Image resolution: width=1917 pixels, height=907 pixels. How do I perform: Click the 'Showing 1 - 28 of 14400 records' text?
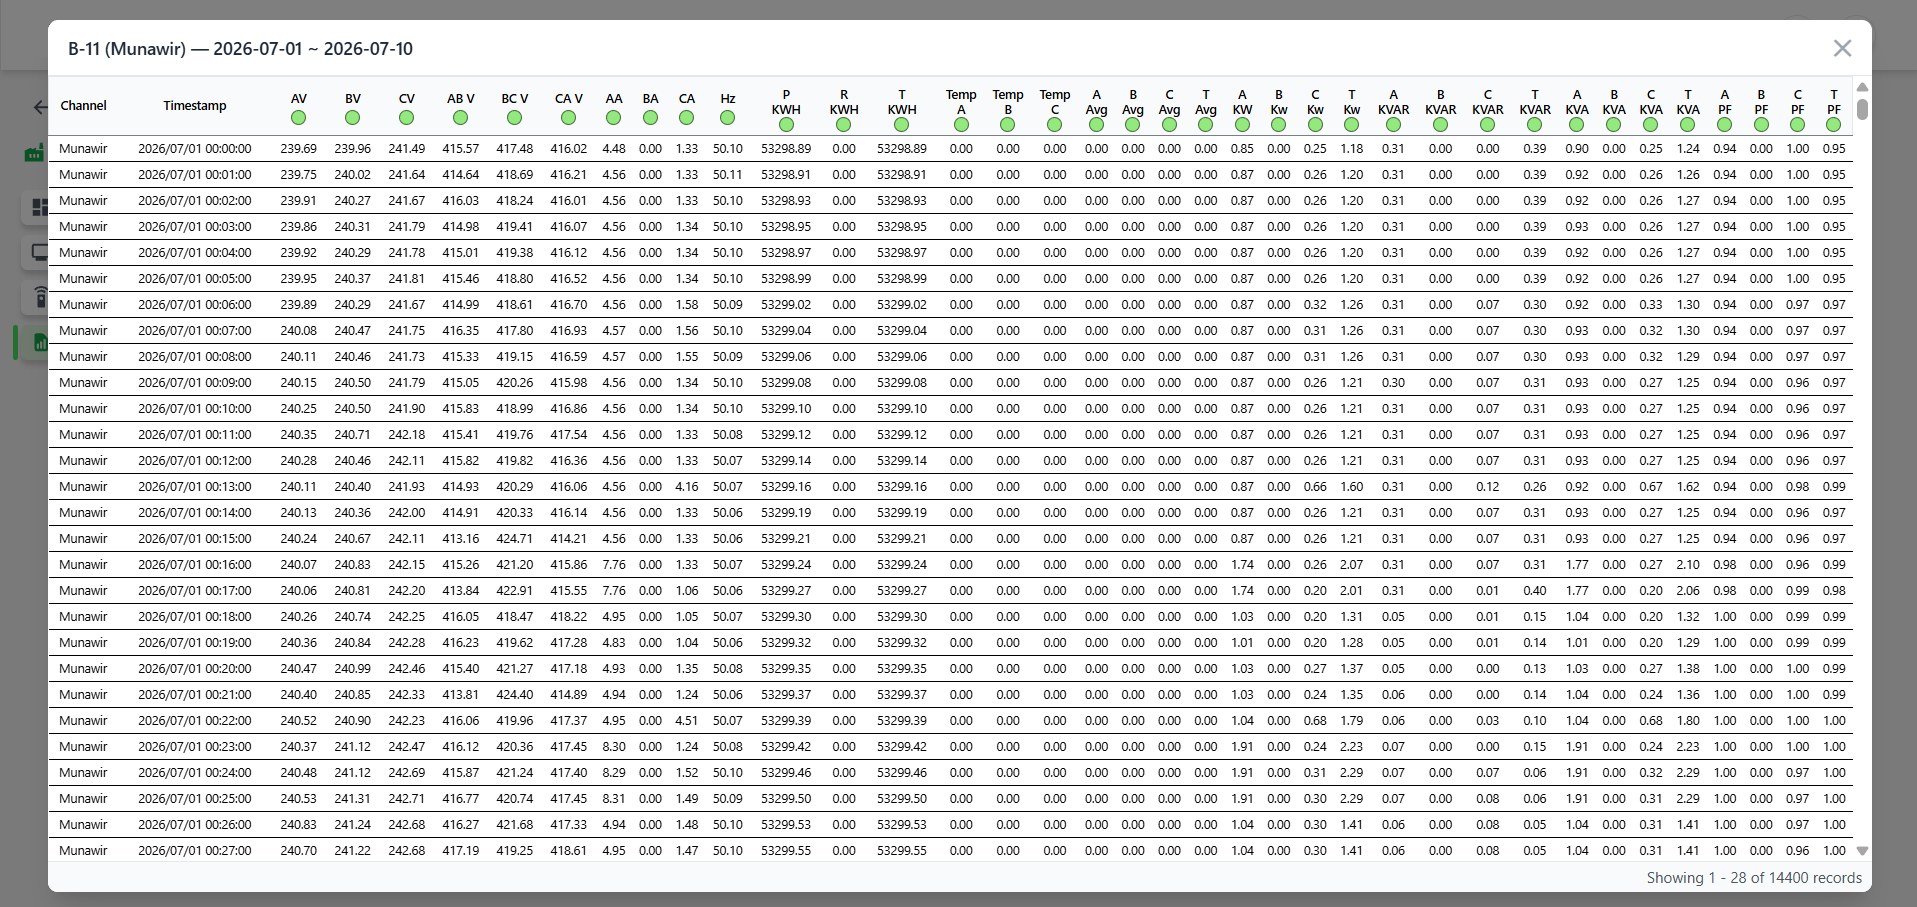(x=1754, y=878)
